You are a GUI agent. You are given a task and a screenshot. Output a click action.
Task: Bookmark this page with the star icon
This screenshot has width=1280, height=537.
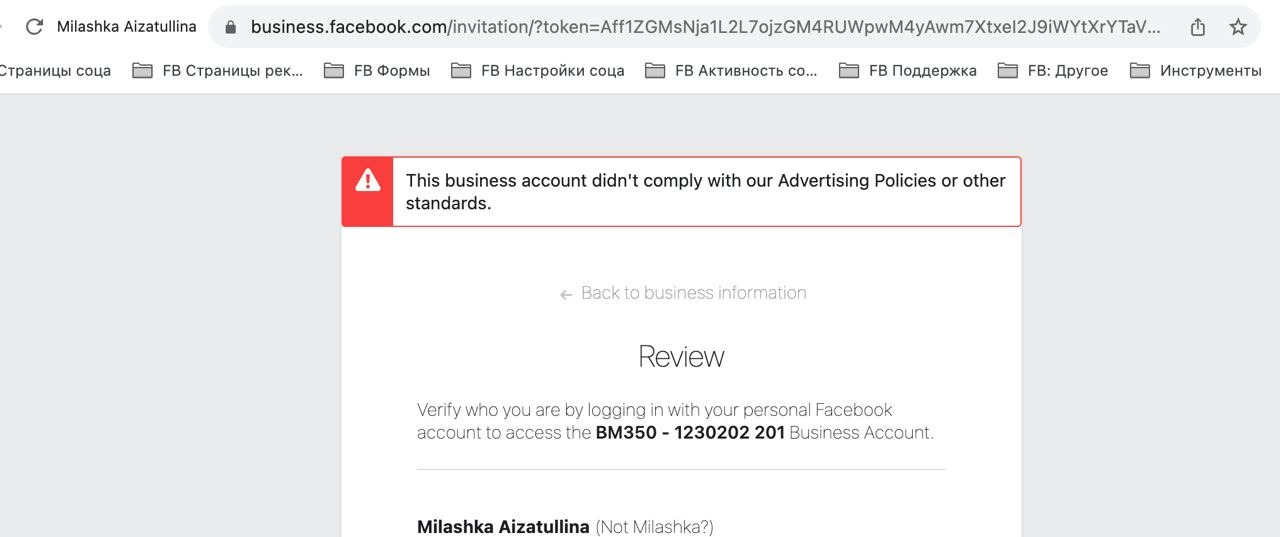coord(1238,27)
